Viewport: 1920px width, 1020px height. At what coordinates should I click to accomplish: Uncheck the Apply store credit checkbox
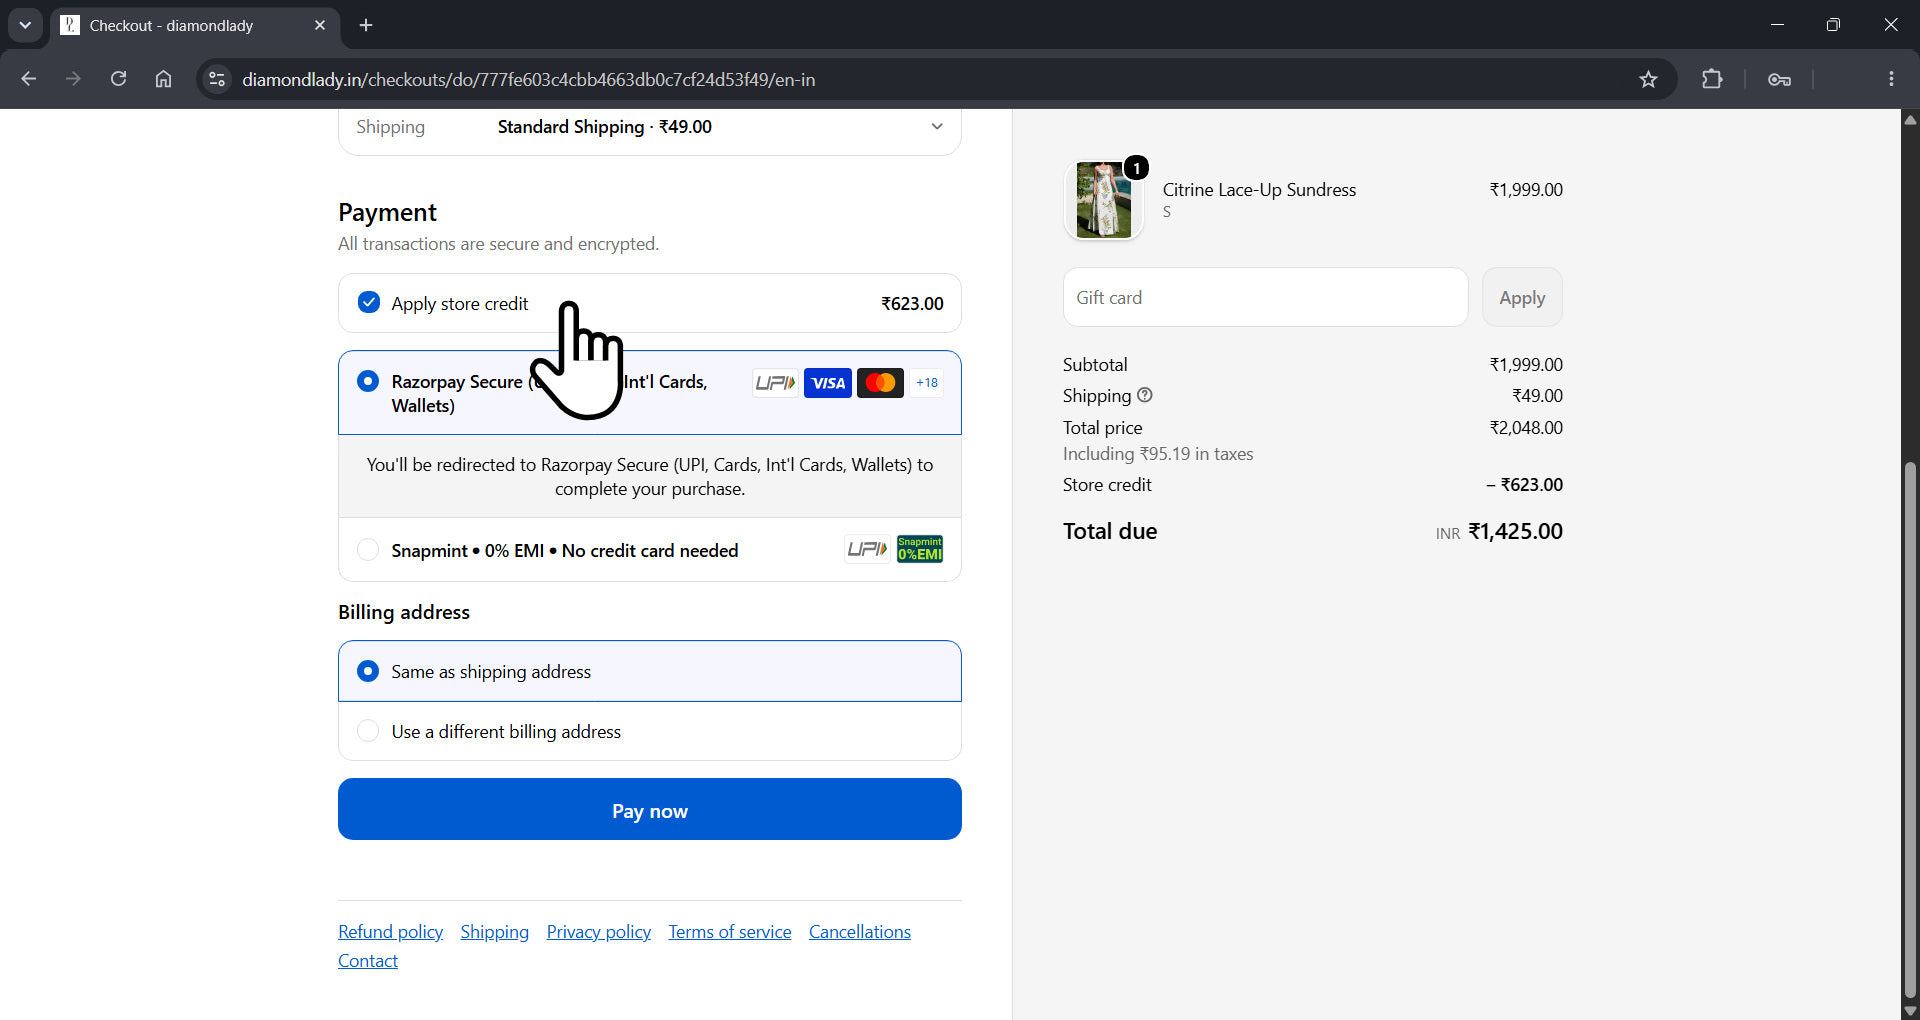tap(369, 302)
